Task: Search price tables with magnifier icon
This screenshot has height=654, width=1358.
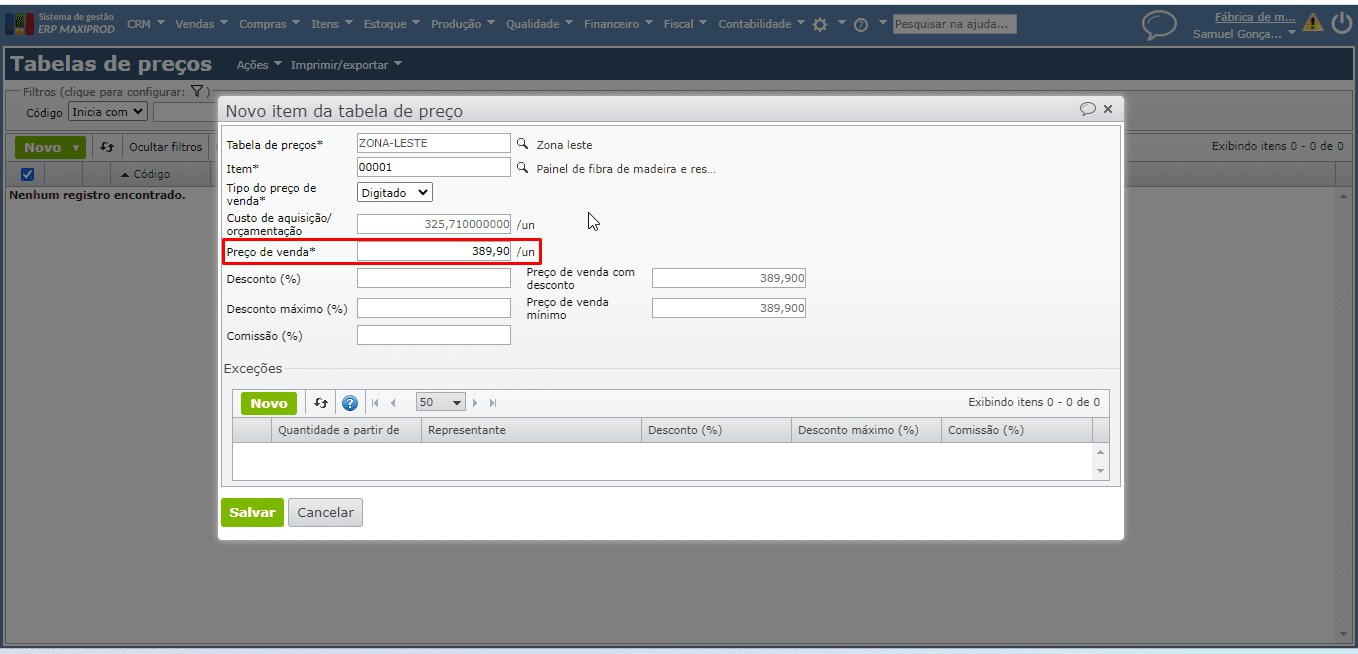Action: (x=522, y=144)
